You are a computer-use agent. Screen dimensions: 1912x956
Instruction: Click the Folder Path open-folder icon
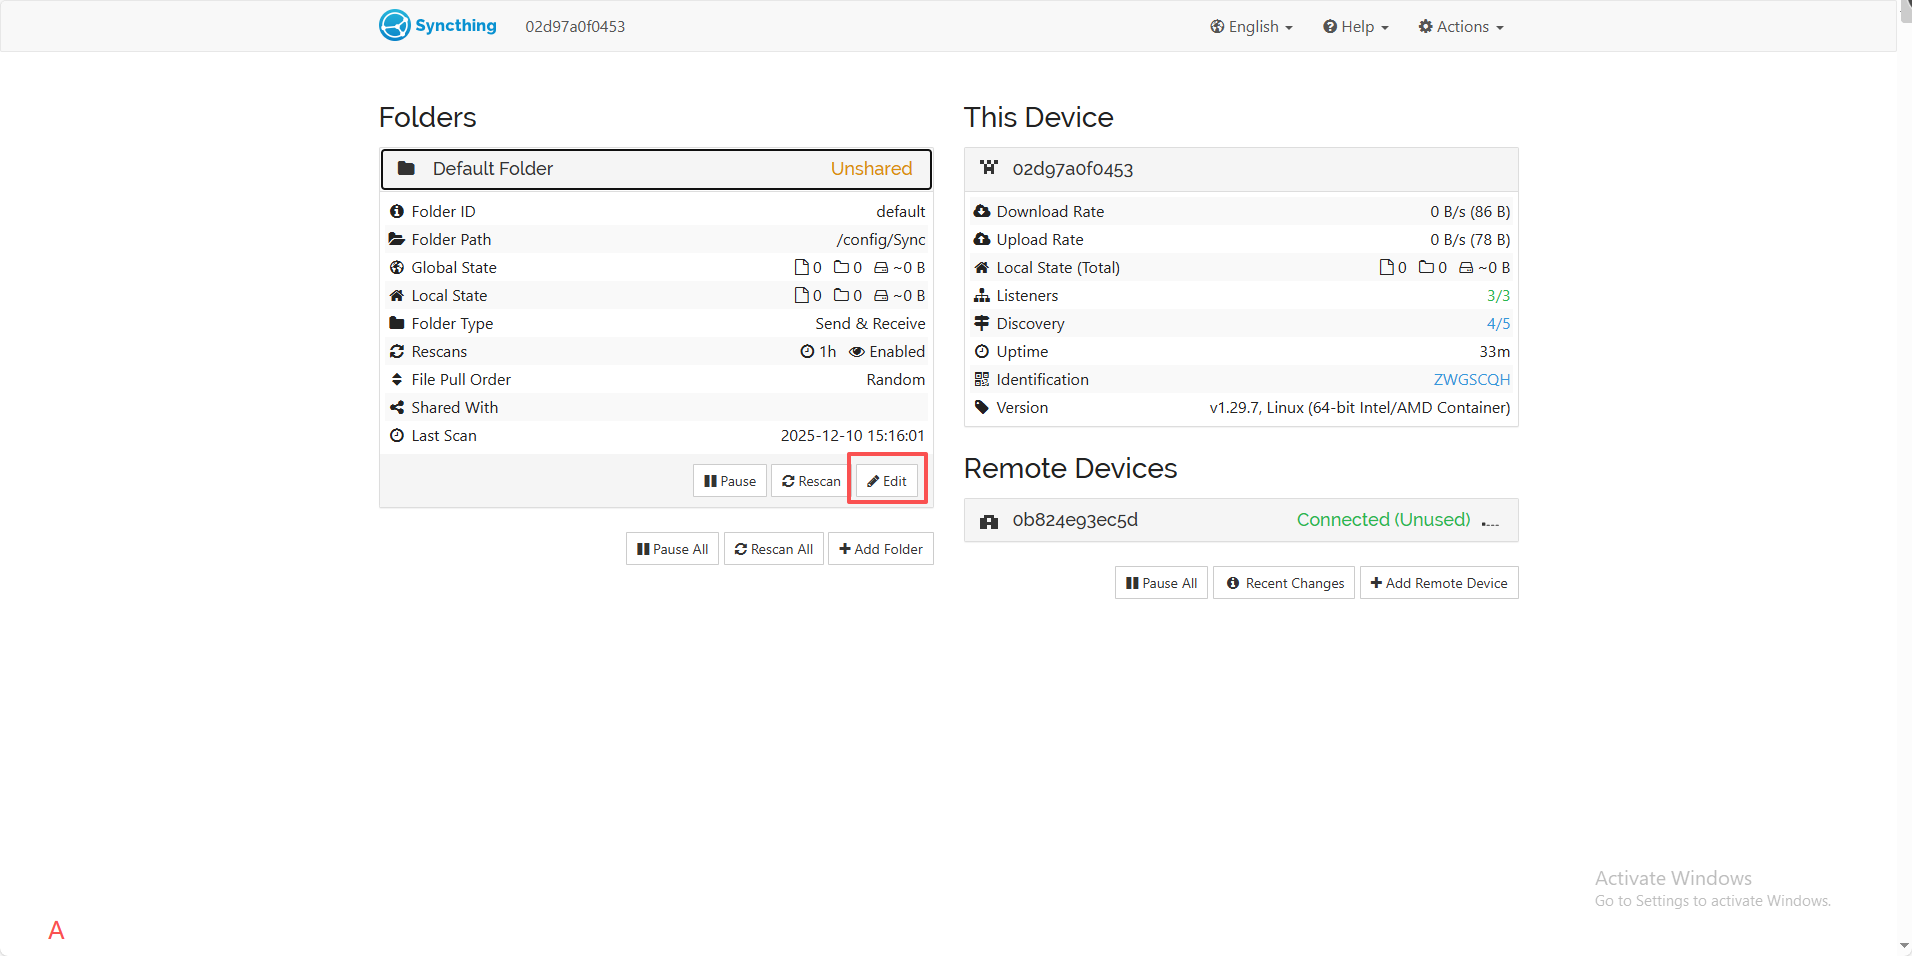click(x=397, y=239)
